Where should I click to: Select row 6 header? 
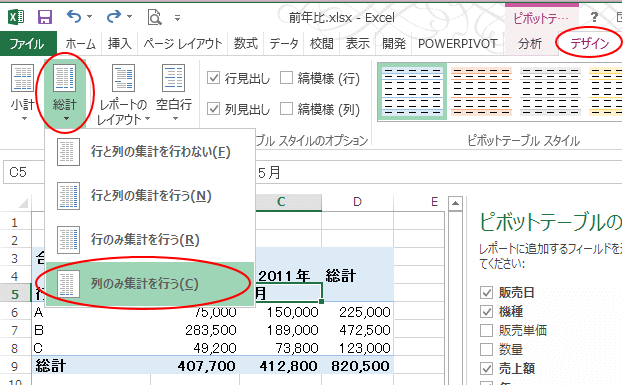[x=15, y=312]
